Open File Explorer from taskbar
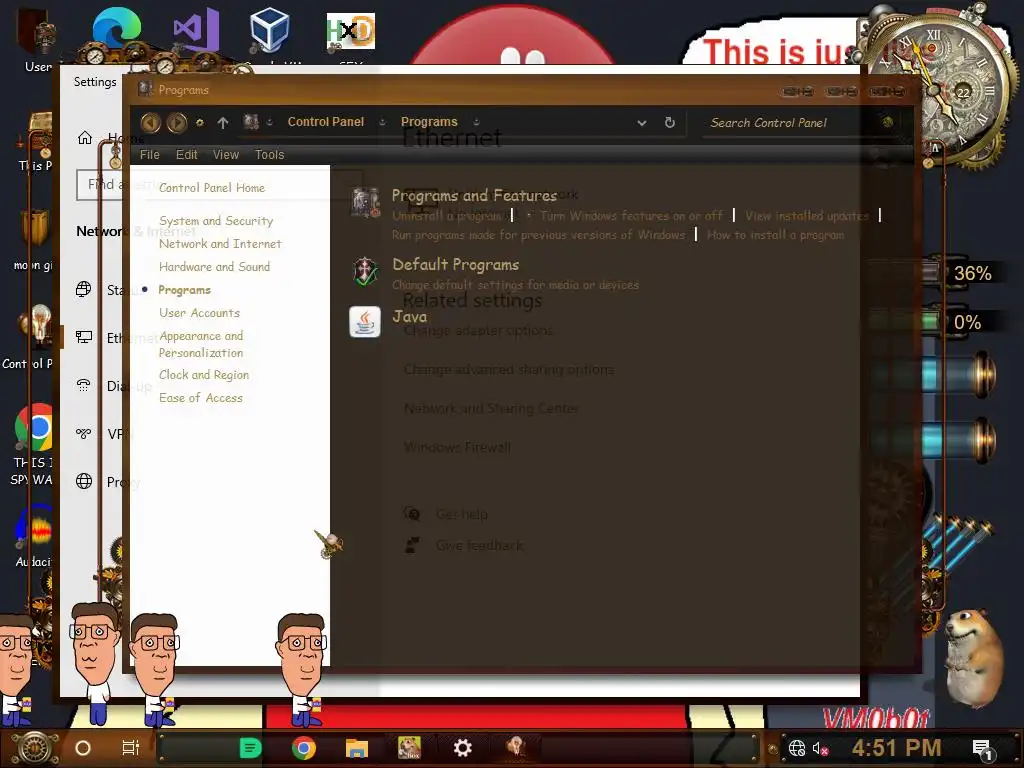Image resolution: width=1024 pixels, height=768 pixels. (x=357, y=748)
